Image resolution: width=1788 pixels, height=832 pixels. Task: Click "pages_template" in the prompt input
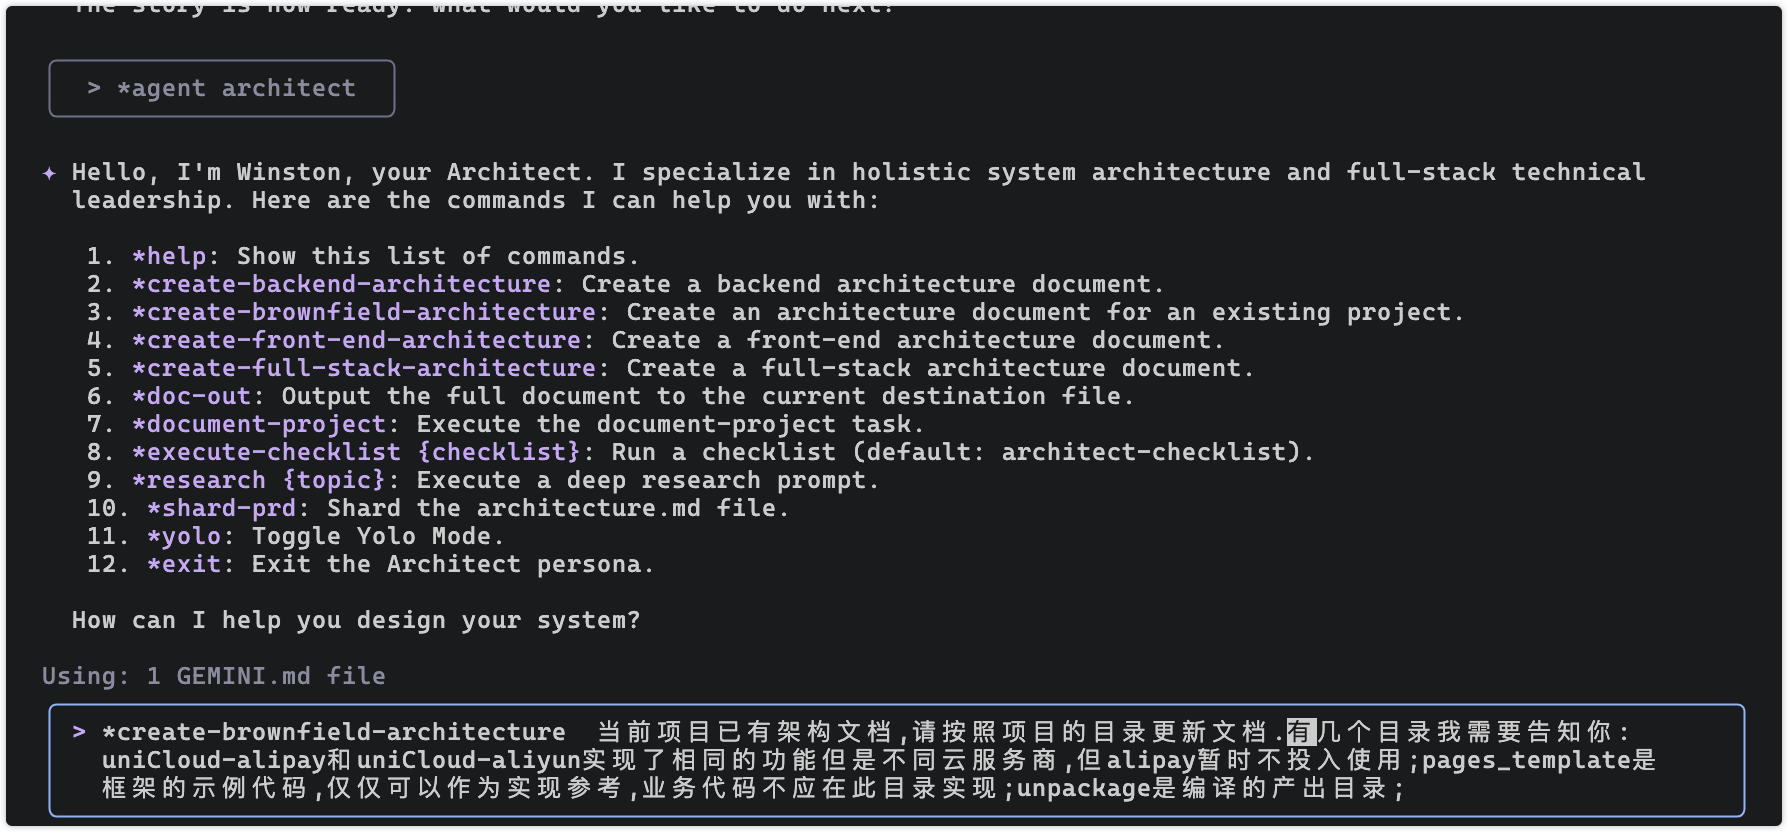click(x=1526, y=761)
